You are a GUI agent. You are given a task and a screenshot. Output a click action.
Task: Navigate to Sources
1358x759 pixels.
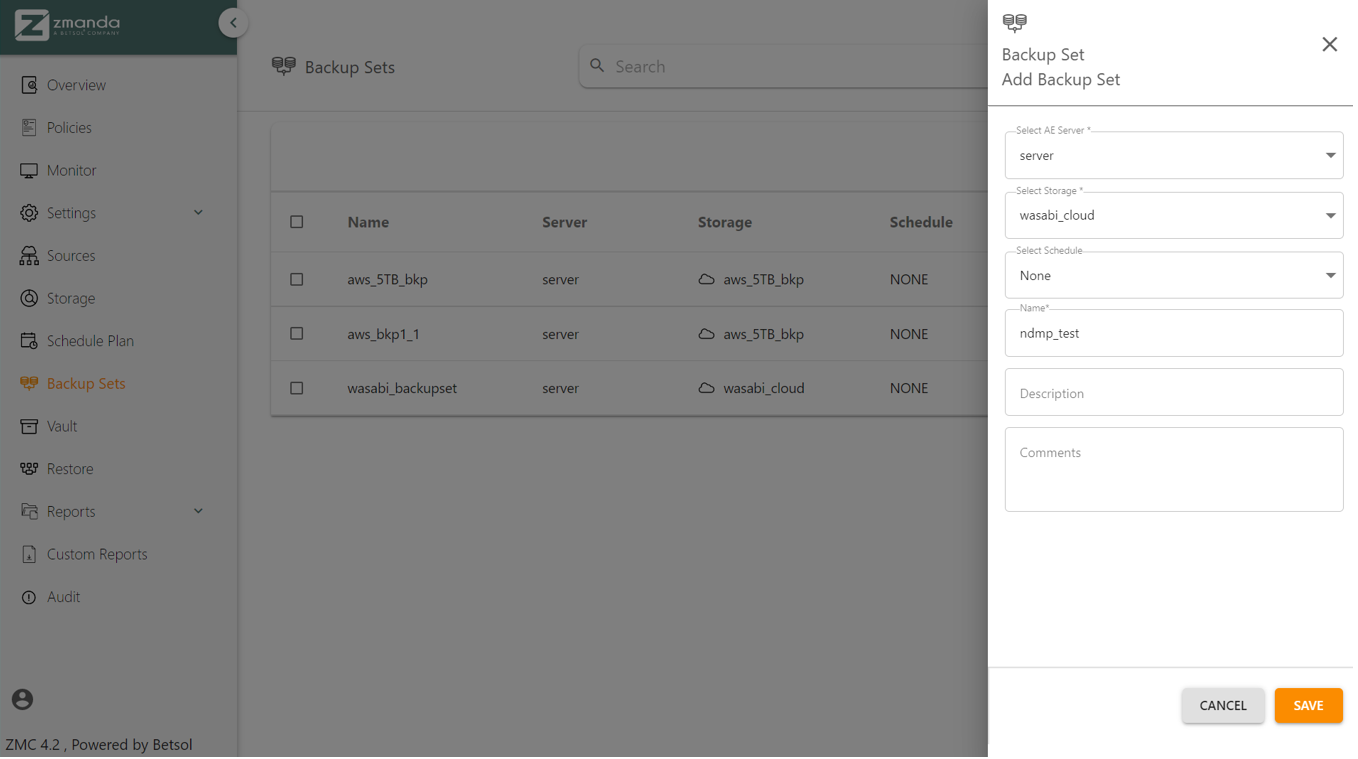72,256
